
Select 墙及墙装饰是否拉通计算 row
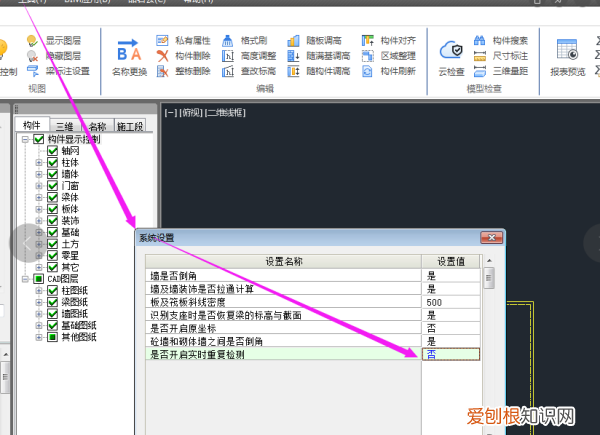click(x=284, y=289)
